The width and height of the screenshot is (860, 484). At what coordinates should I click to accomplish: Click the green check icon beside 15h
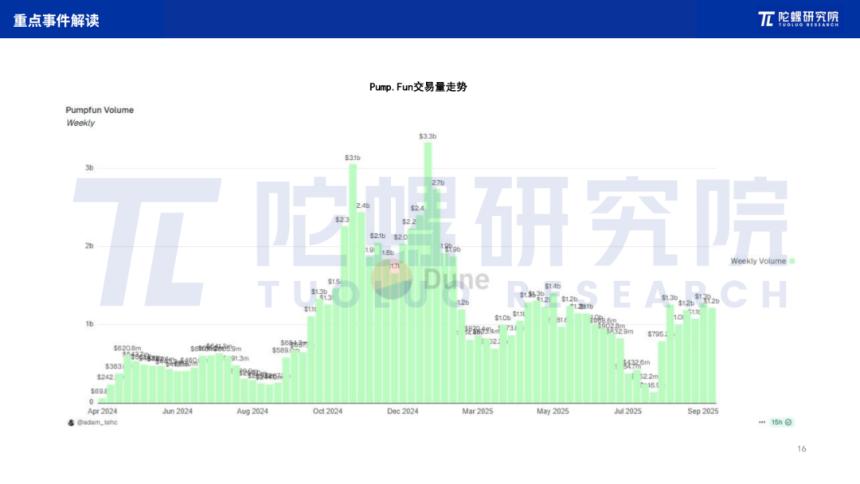pyautogui.click(x=788, y=423)
